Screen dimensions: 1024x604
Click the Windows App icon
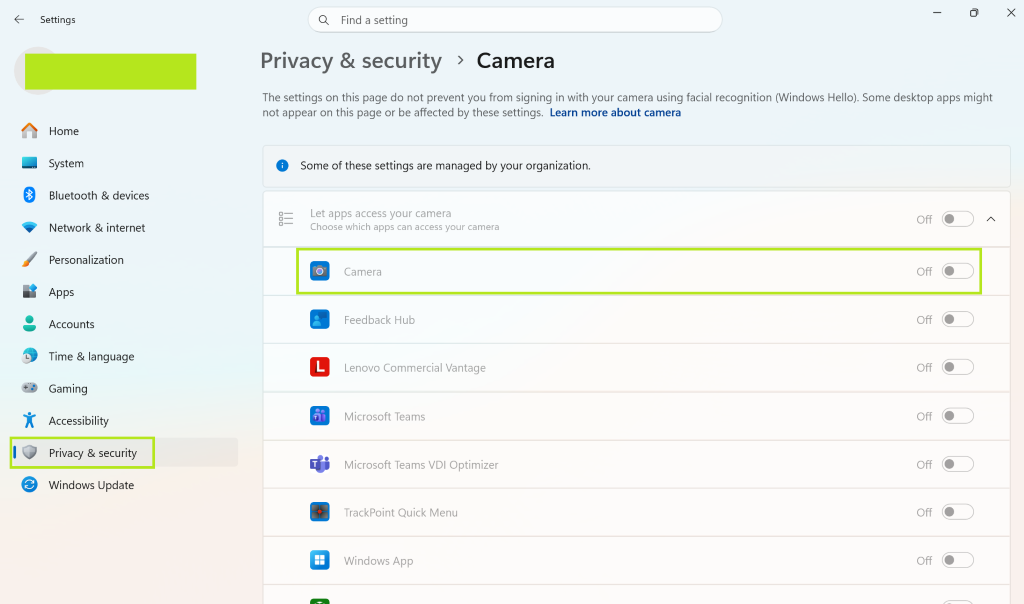(319, 560)
